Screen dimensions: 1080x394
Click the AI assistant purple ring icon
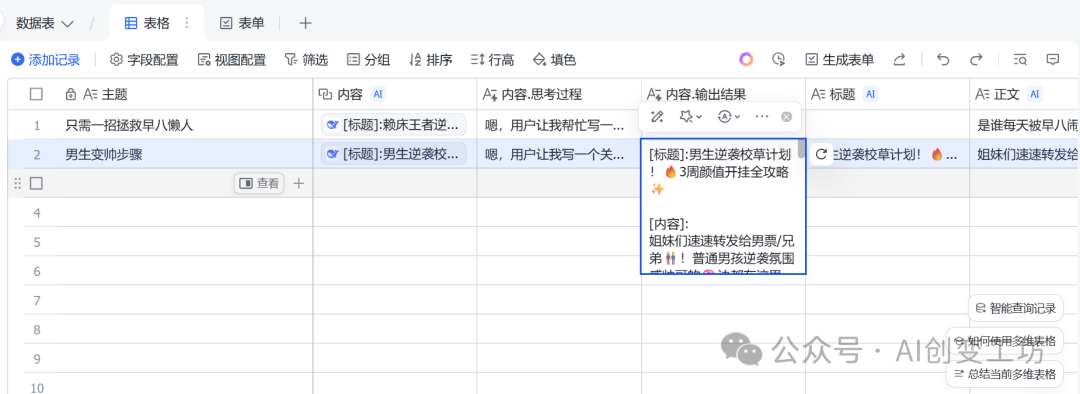coord(746,59)
